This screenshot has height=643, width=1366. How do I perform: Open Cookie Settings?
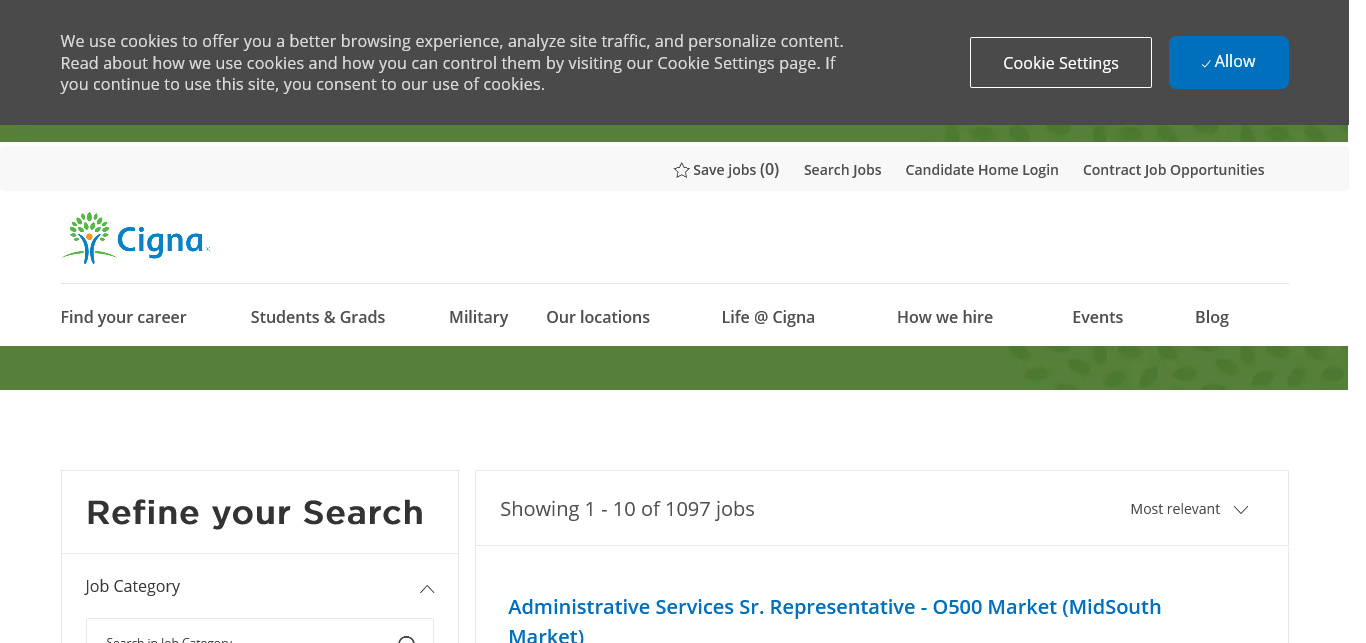tap(1060, 63)
